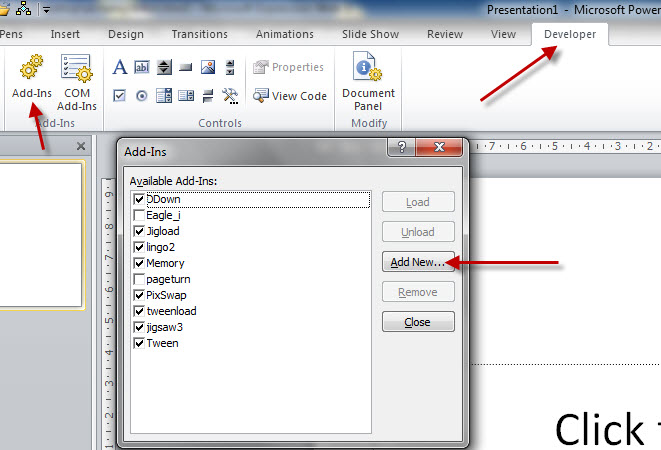Image resolution: width=661 pixels, height=450 pixels.
Task: Enable the Eagle_i add-in checkbox
Action: 139,215
